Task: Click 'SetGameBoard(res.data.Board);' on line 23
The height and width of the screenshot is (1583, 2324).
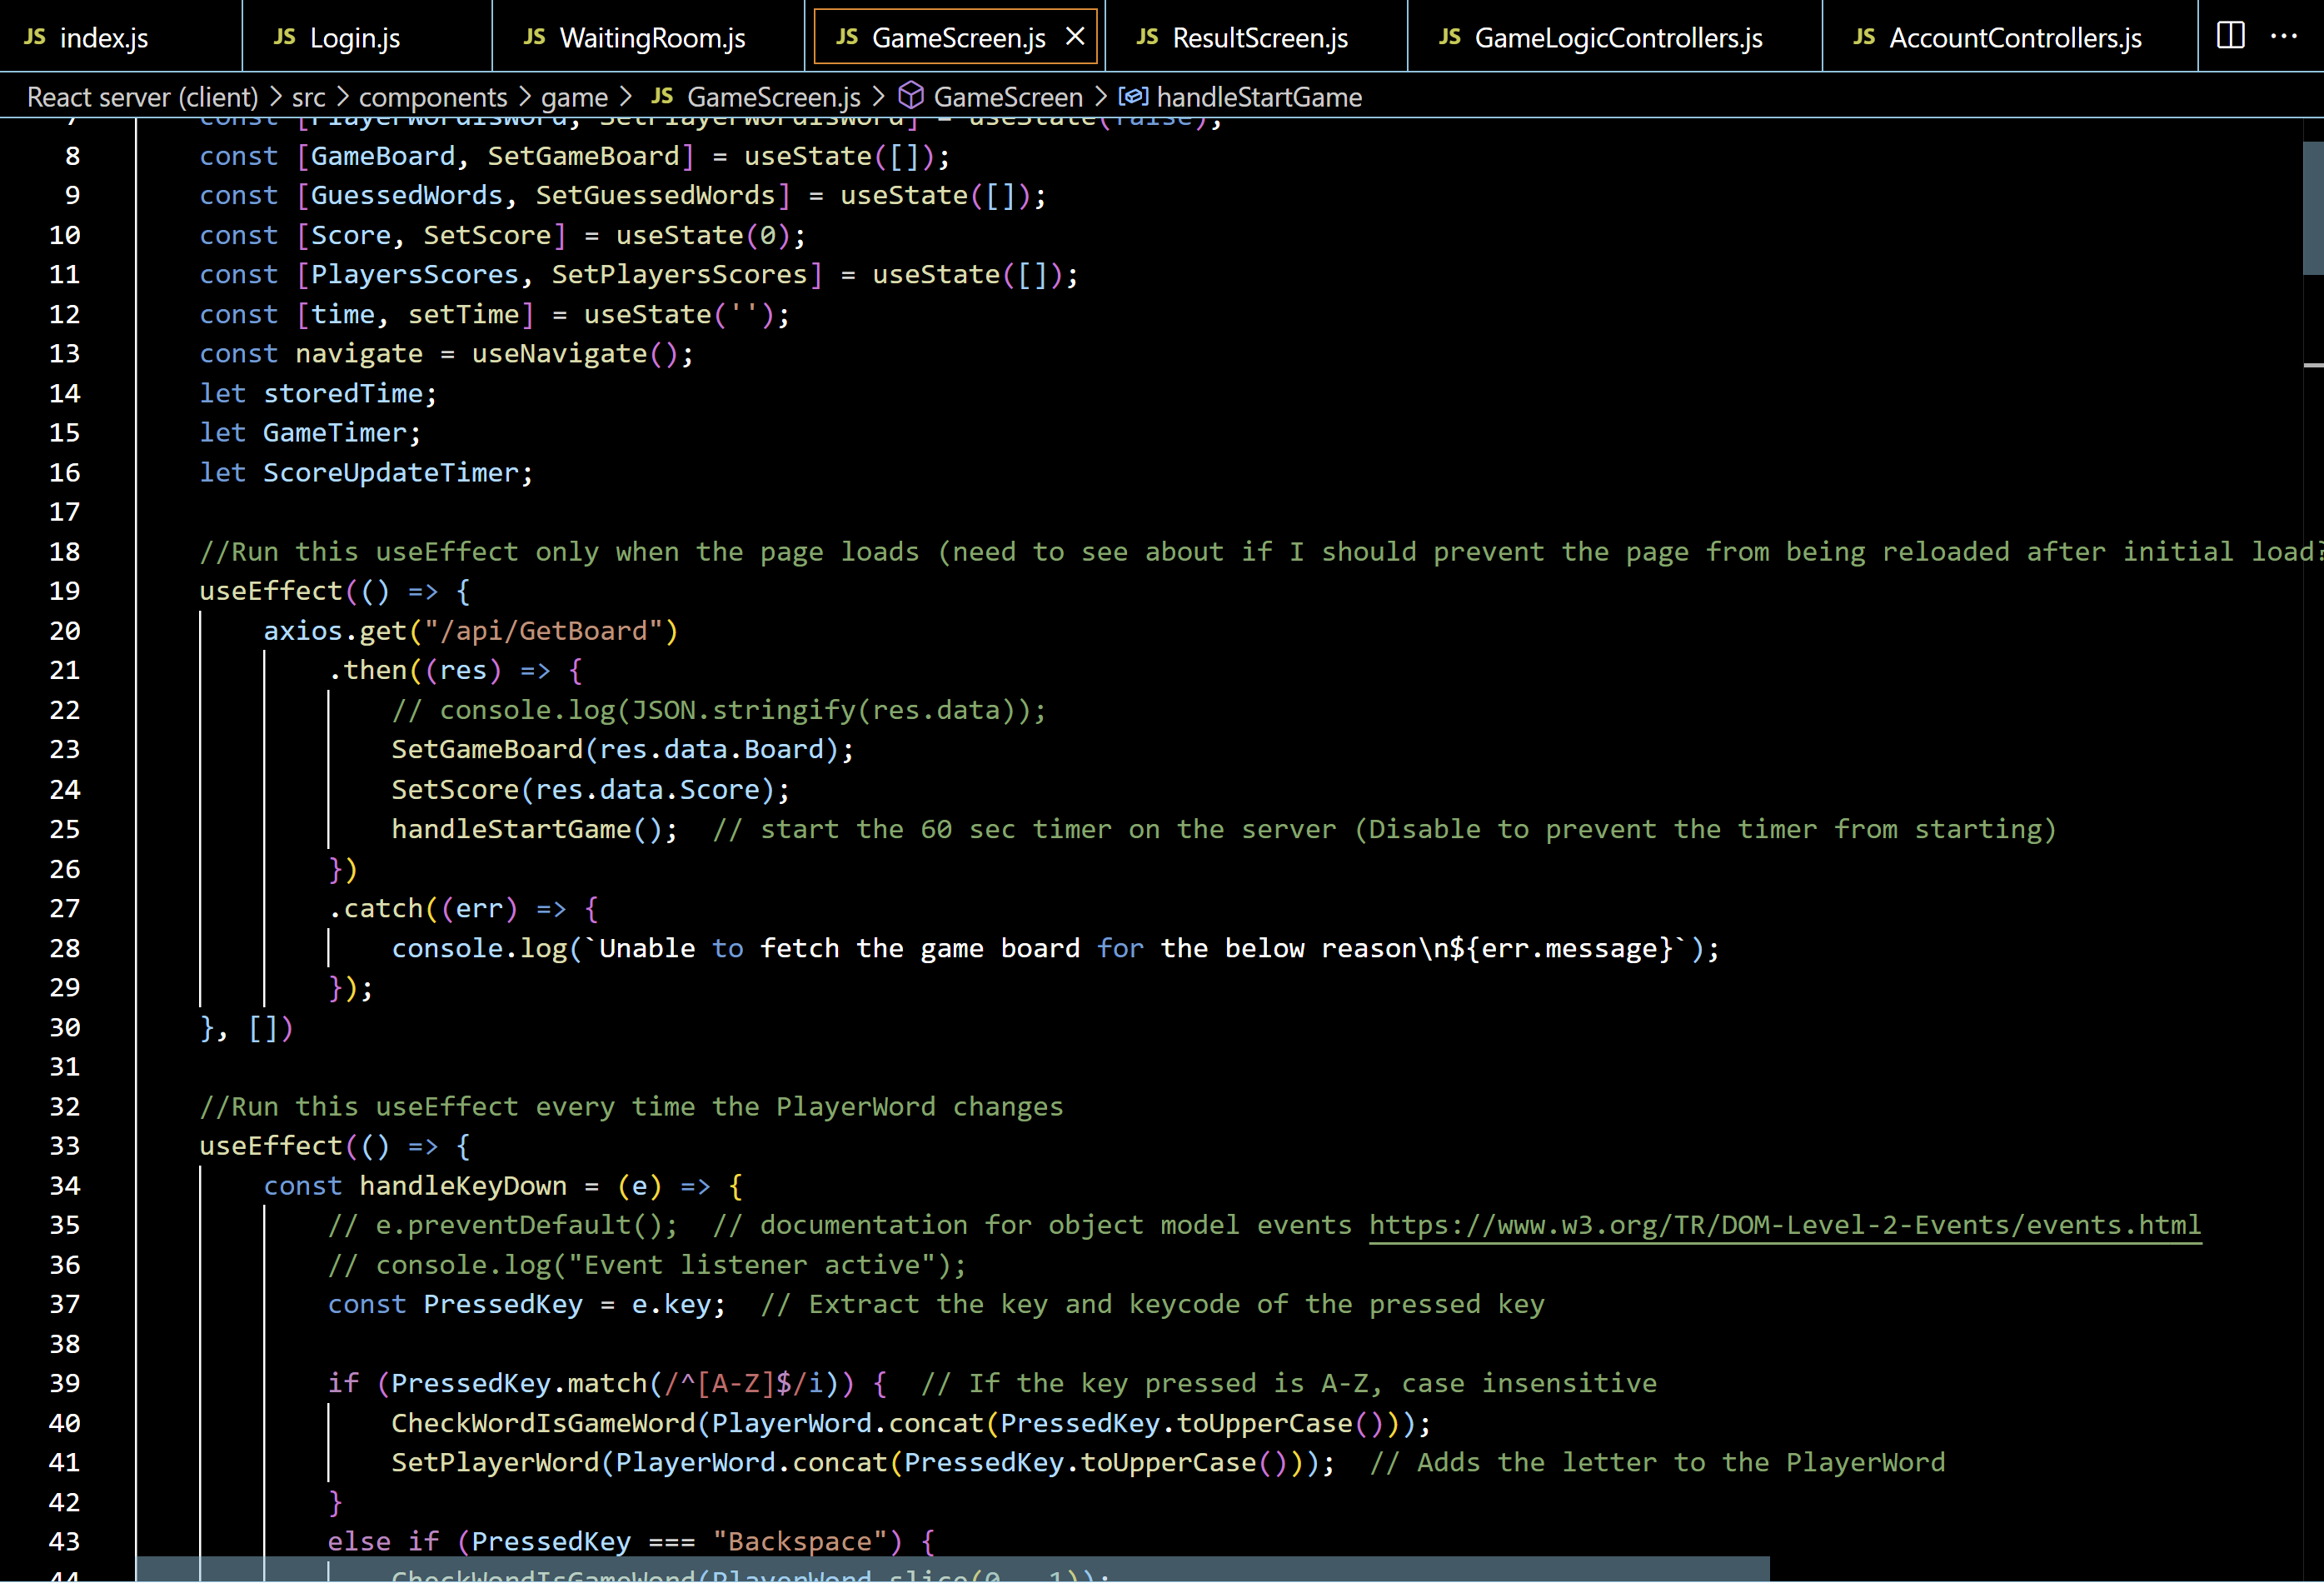Action: click(623, 750)
